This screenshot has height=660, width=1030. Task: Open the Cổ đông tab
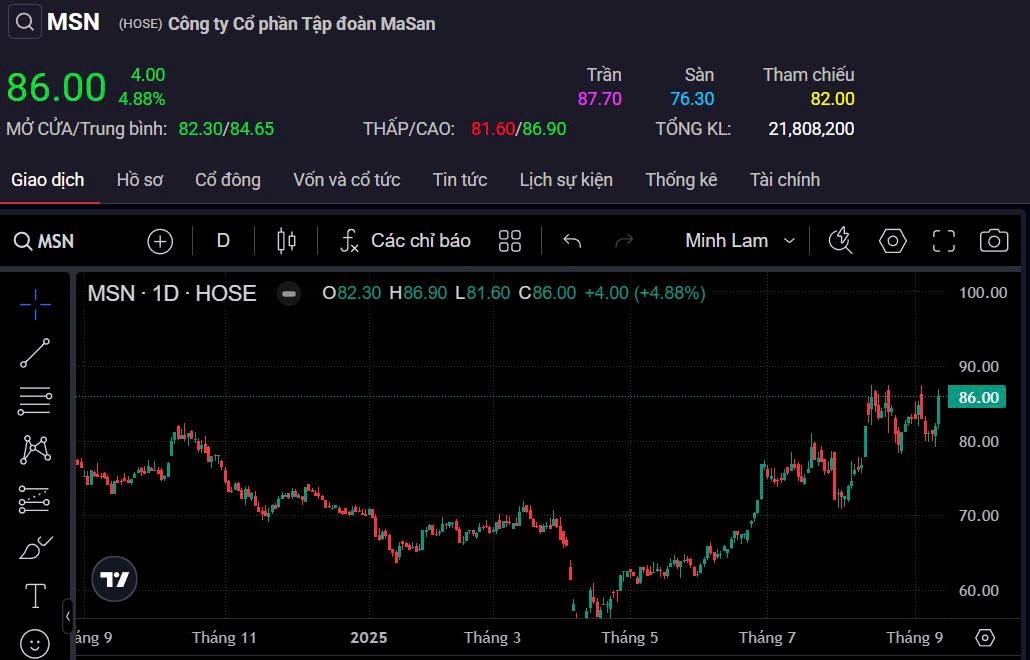pyautogui.click(x=228, y=180)
